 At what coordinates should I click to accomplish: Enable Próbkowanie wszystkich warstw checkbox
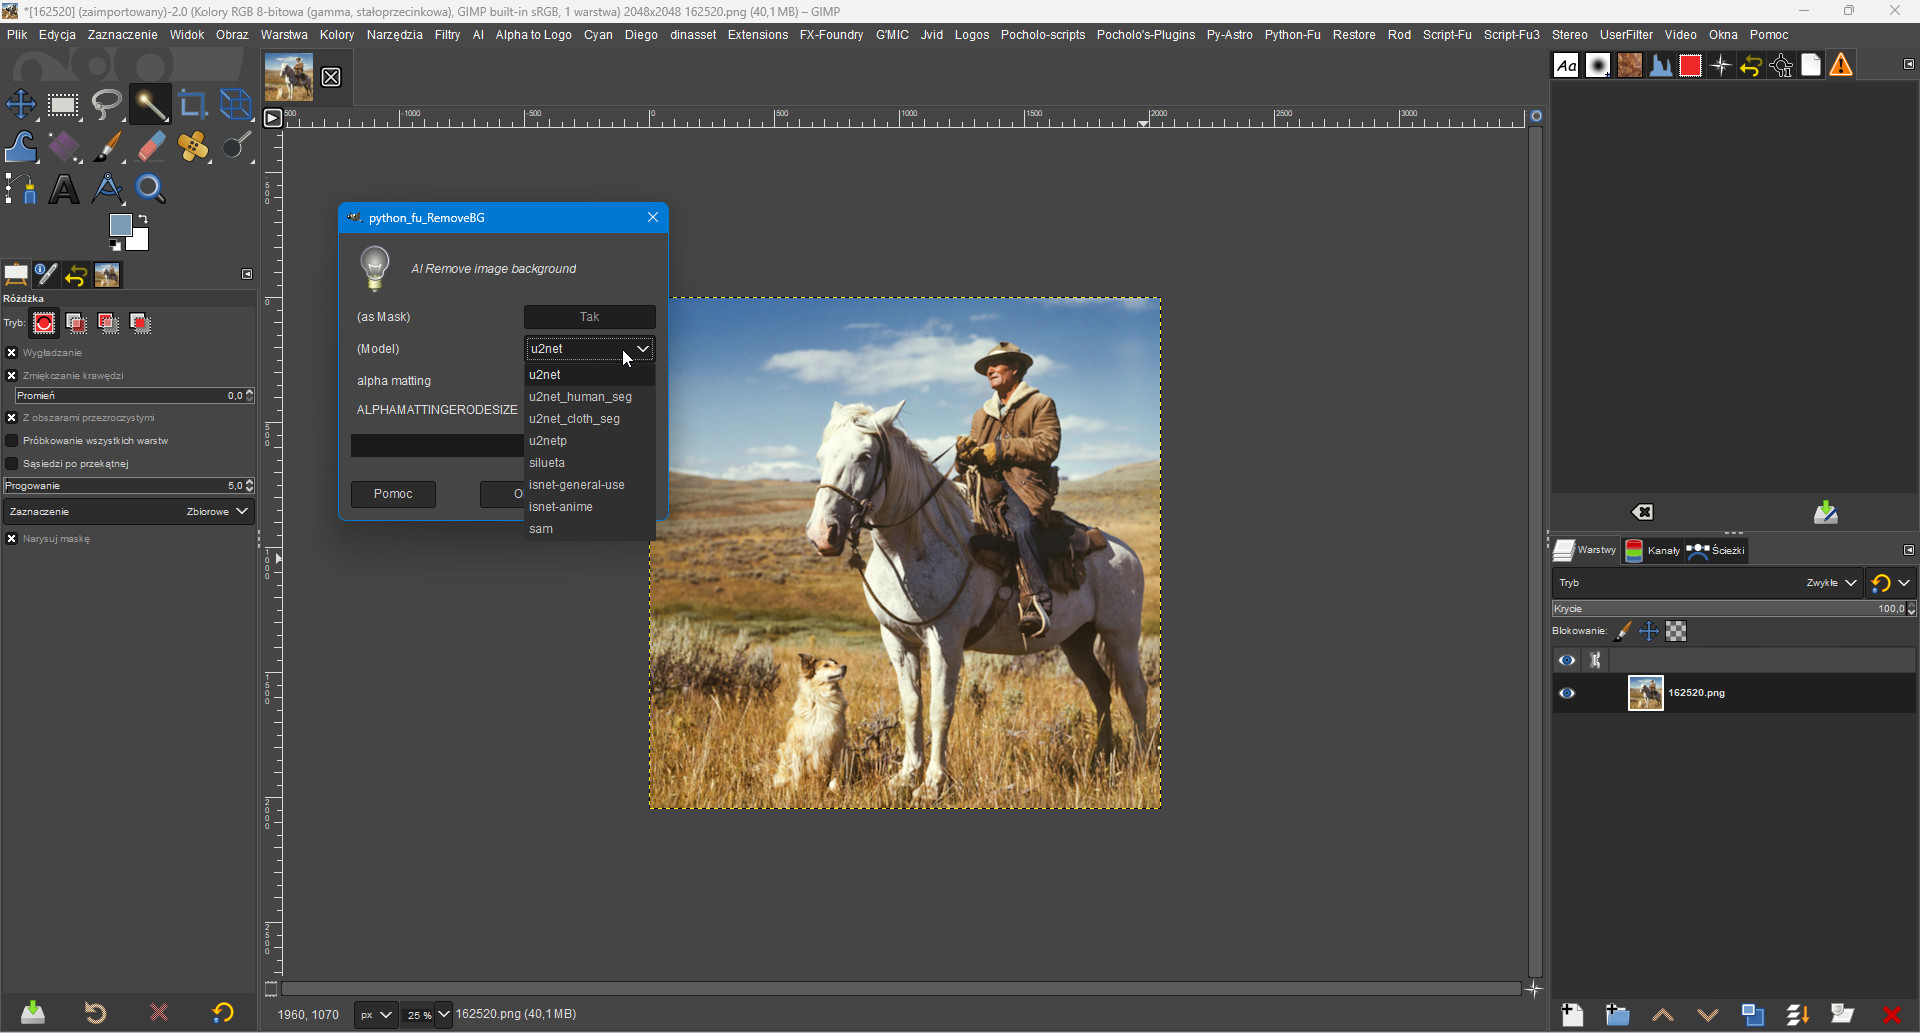click(12, 441)
